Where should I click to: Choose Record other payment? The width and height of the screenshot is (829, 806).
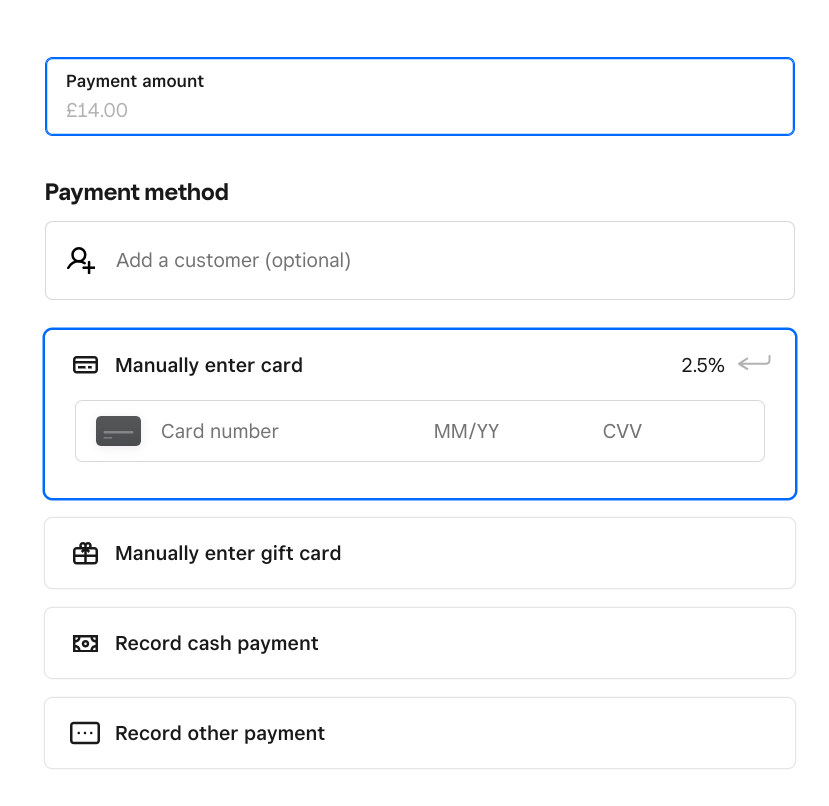pos(220,733)
